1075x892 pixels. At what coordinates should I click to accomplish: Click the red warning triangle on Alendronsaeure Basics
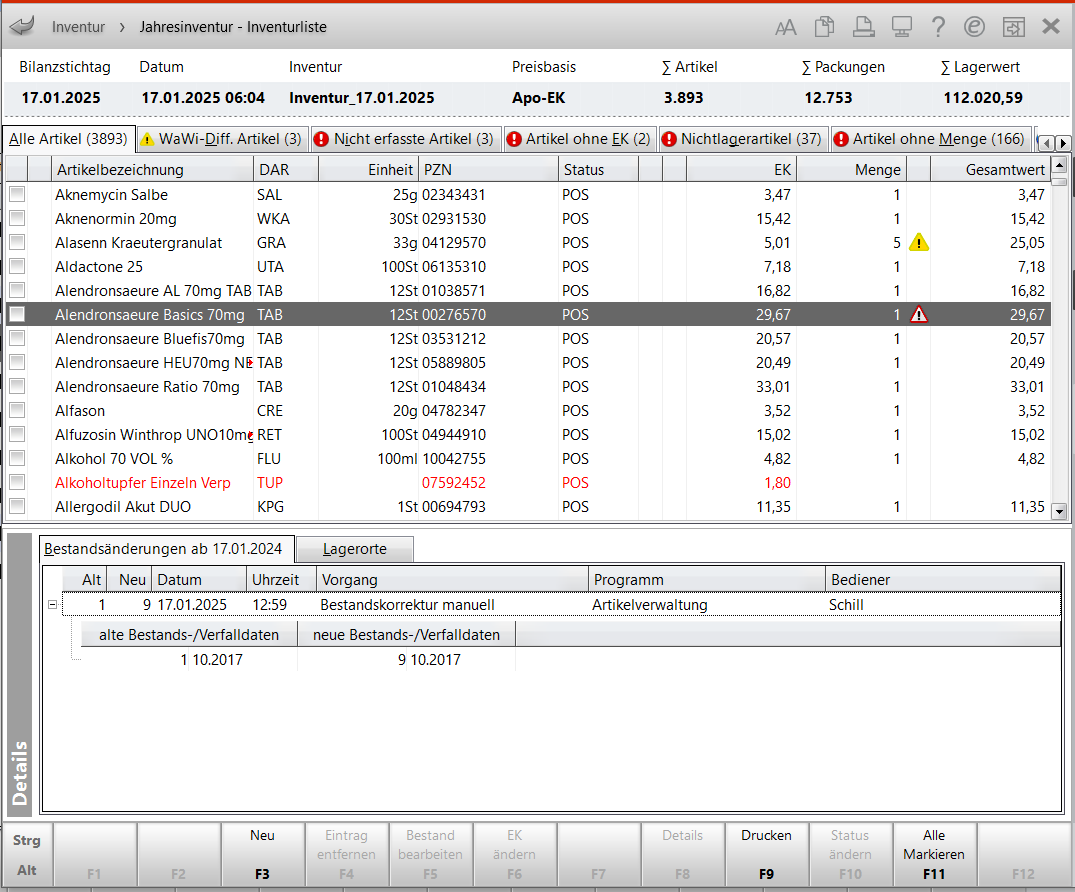click(918, 315)
